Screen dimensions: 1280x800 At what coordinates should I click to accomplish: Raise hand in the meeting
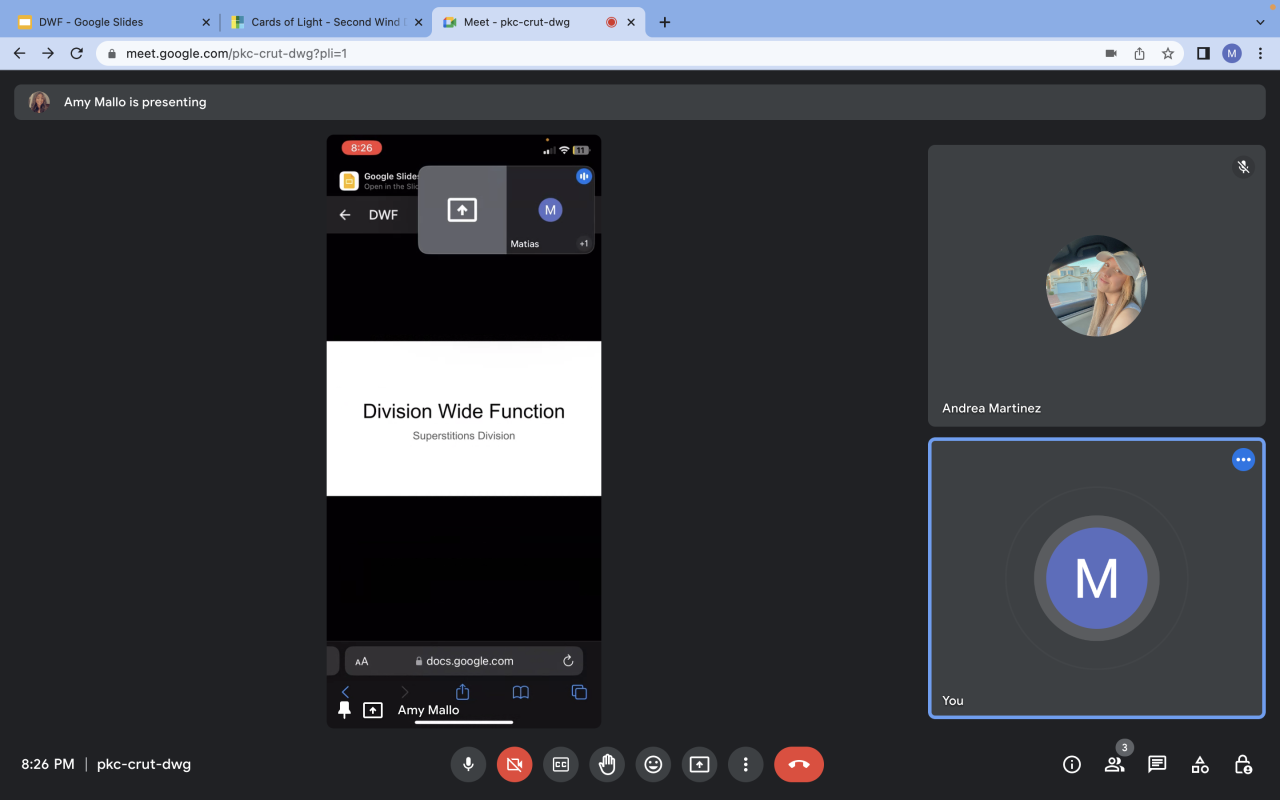tap(607, 765)
